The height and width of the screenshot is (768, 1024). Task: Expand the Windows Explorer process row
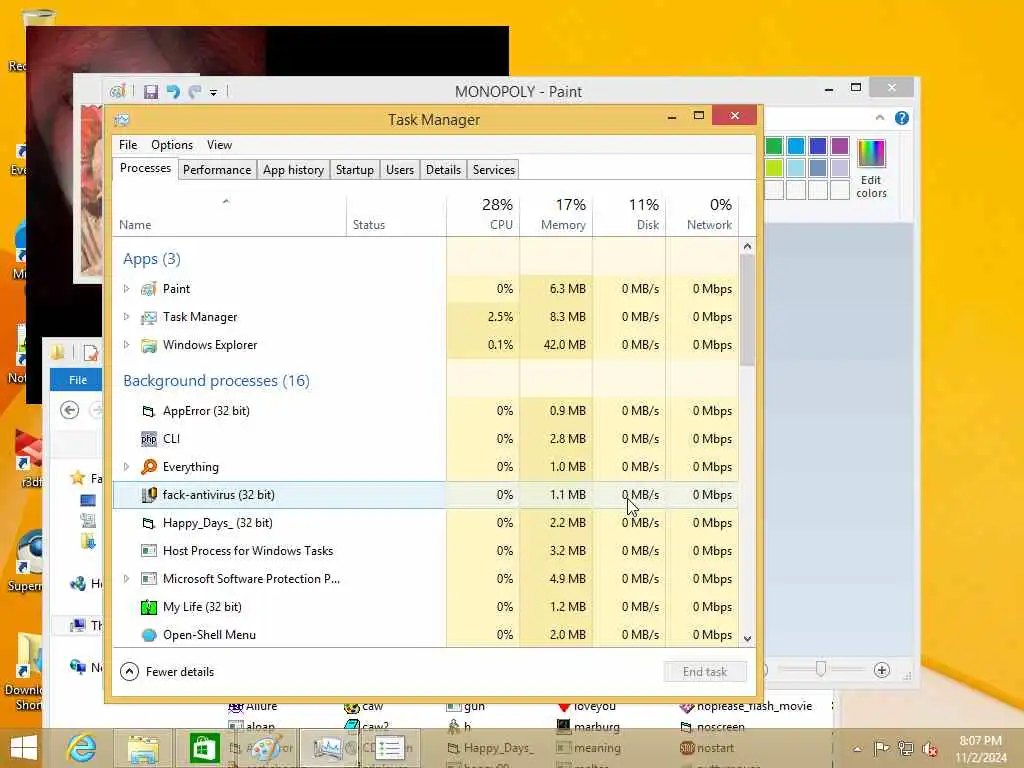(x=127, y=345)
